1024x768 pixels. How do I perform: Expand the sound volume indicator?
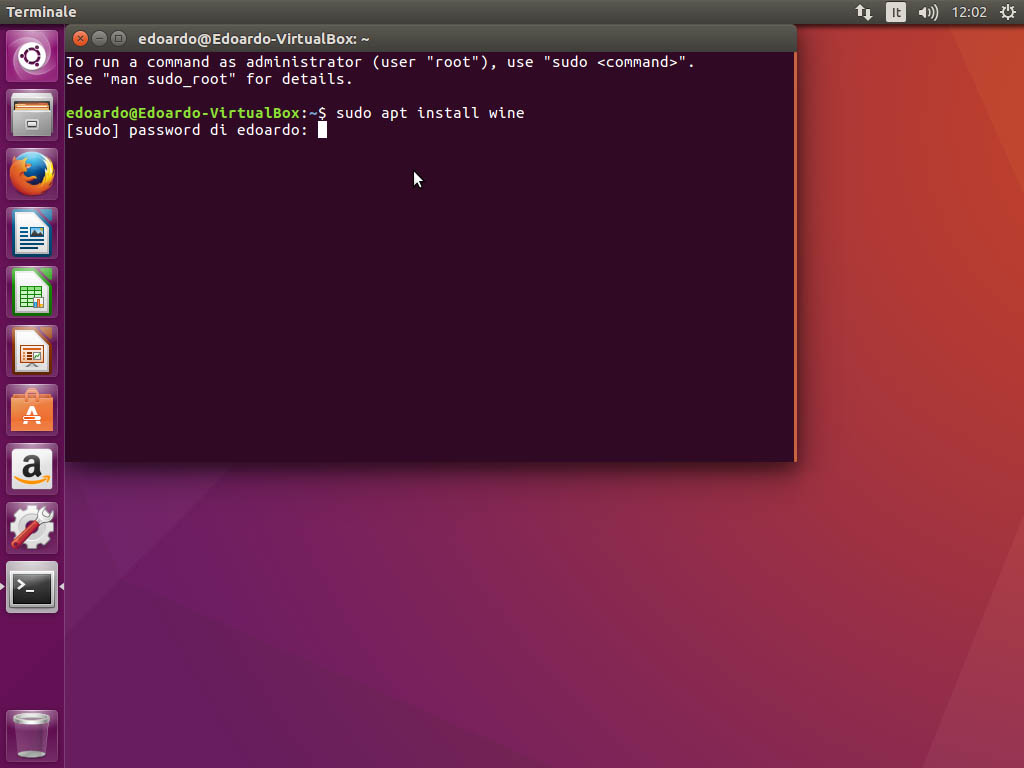click(928, 12)
